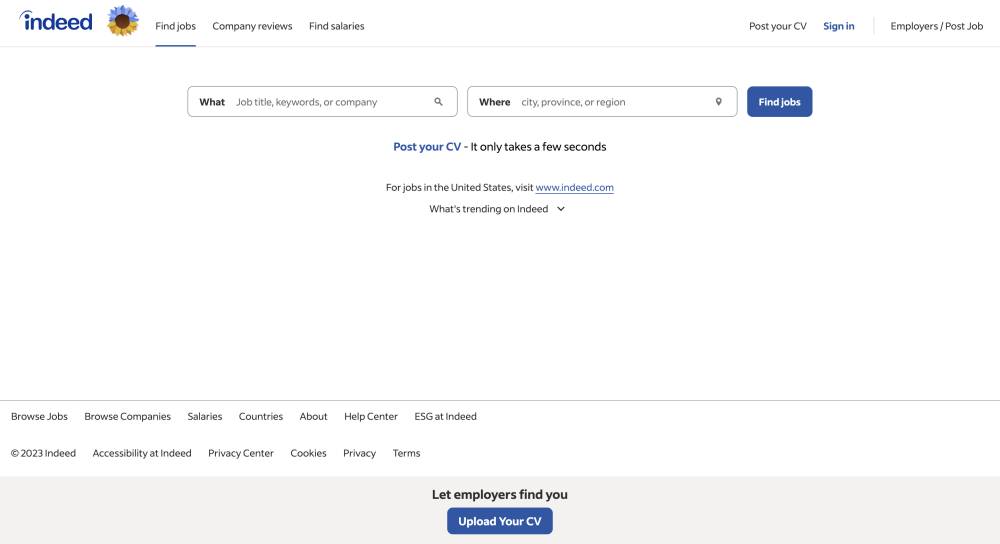Open About footer link

pyautogui.click(x=313, y=416)
